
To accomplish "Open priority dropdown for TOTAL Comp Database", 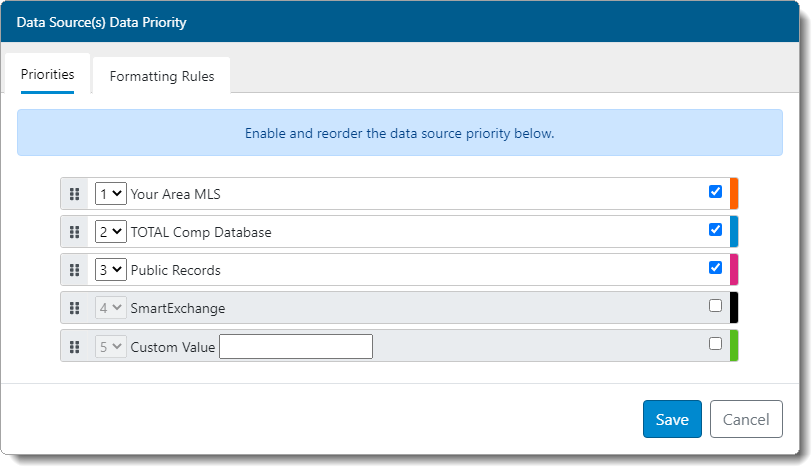I will 110,232.
